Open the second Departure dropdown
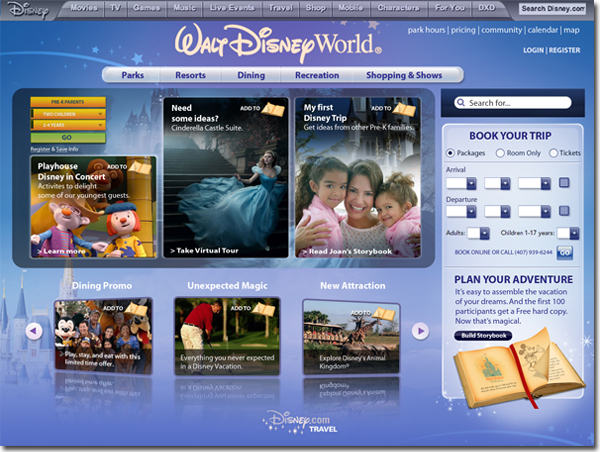This screenshot has width=600, height=452. 497,211
